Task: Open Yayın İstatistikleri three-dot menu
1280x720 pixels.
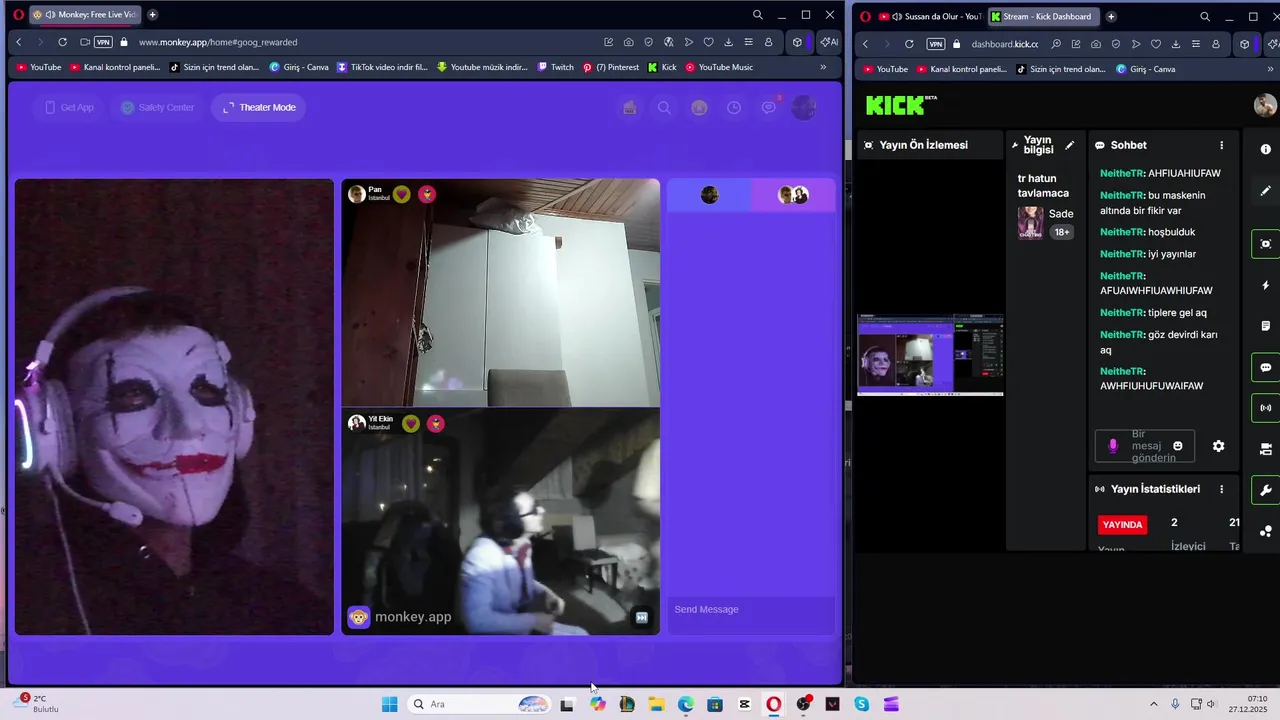Action: coord(1221,489)
